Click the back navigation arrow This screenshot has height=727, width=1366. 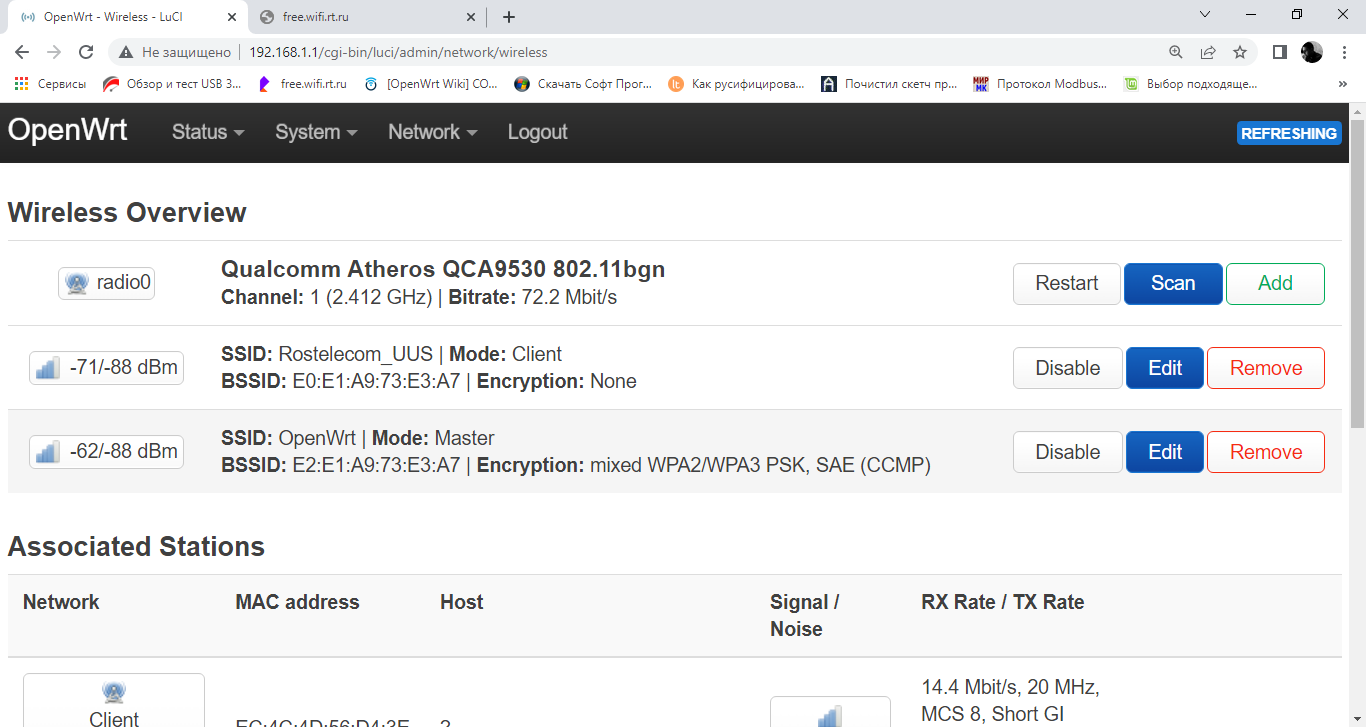point(22,52)
